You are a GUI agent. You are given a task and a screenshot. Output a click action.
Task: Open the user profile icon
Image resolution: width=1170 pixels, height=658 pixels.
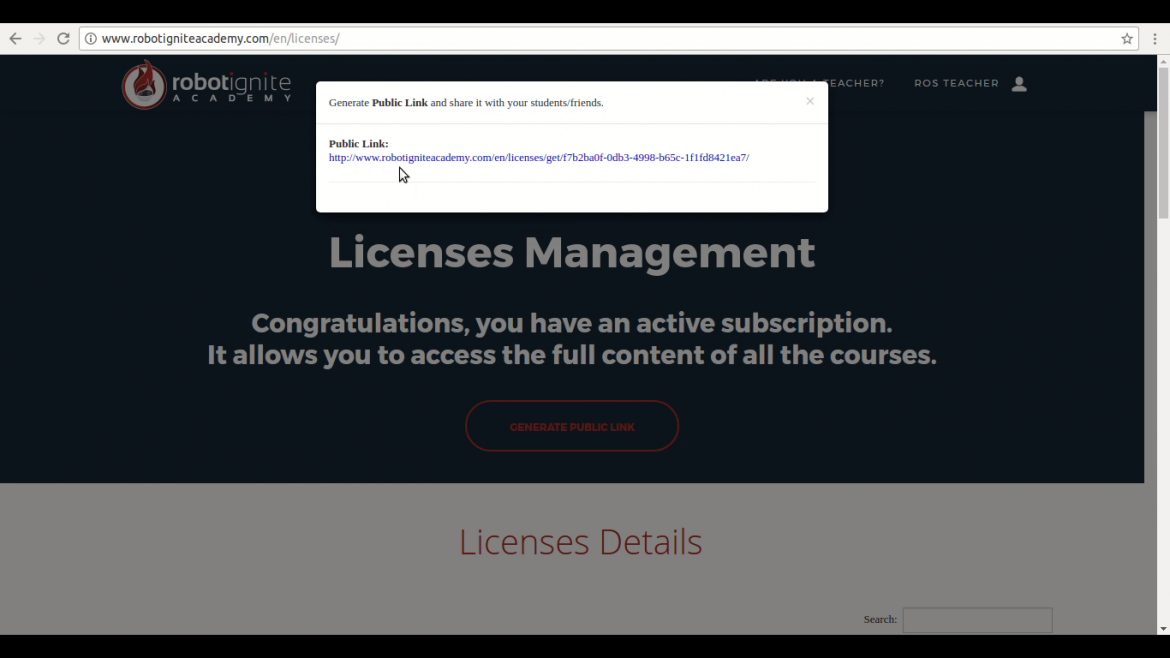pos(1019,84)
